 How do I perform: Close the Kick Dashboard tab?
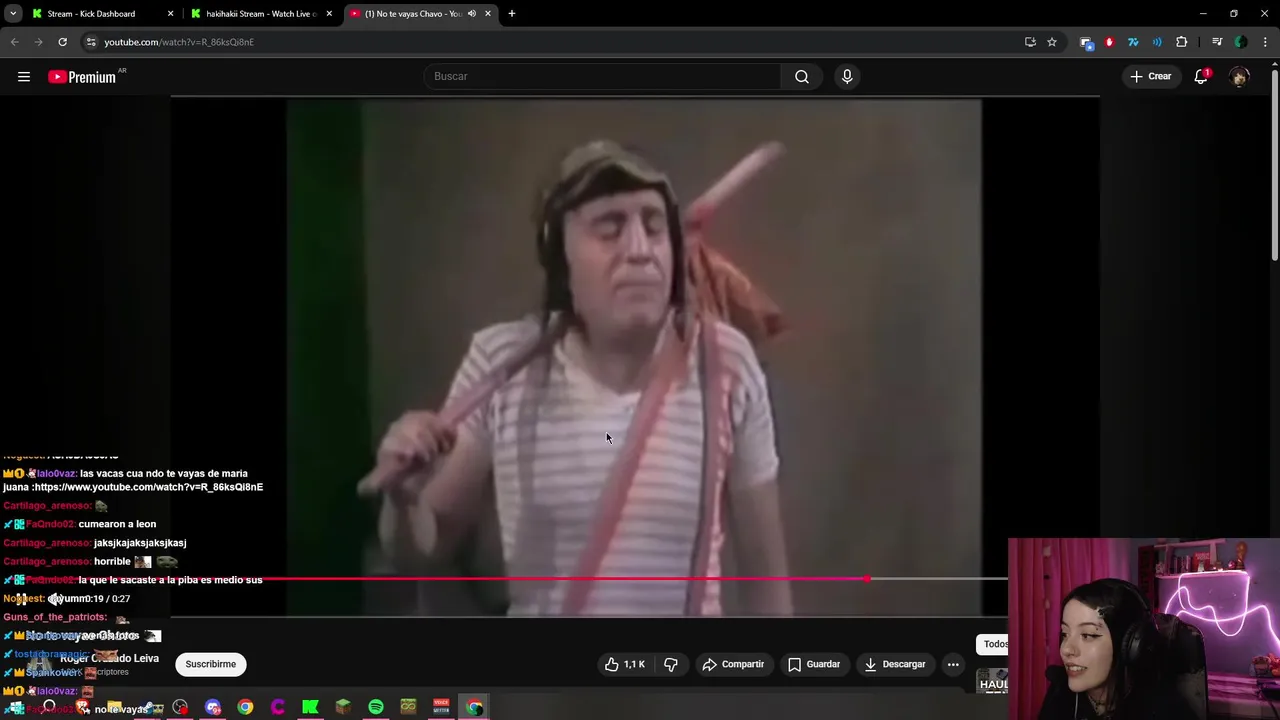tap(170, 14)
